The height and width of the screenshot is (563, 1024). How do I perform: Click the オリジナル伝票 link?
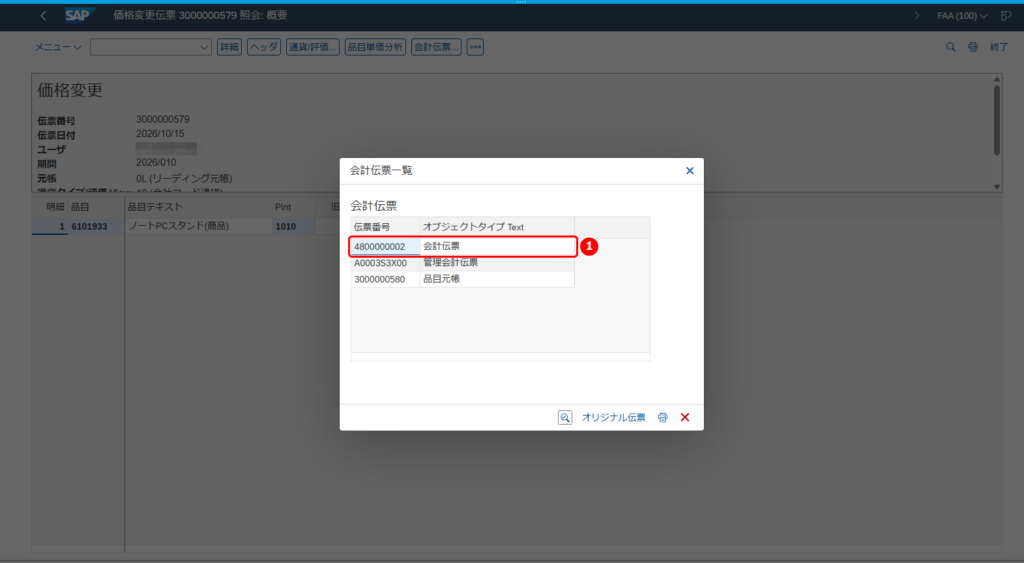click(x=613, y=417)
